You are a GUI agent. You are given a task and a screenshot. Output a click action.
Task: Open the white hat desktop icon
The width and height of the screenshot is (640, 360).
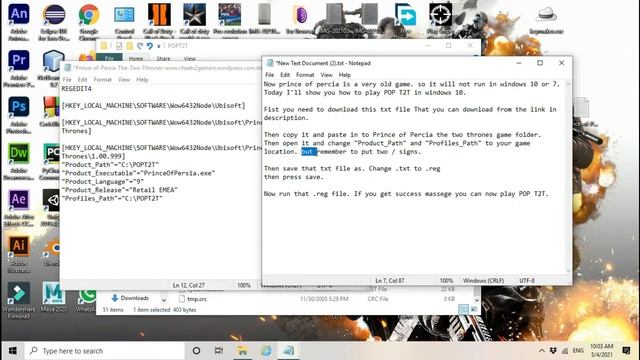click(x=546, y=20)
